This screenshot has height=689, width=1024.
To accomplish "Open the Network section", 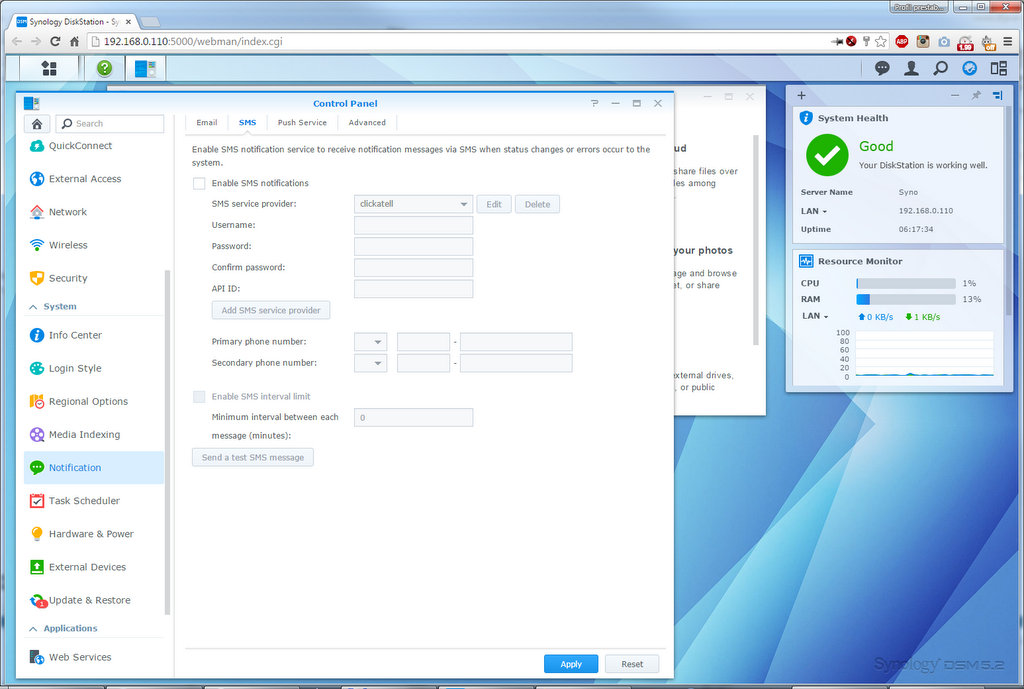I will pos(94,212).
